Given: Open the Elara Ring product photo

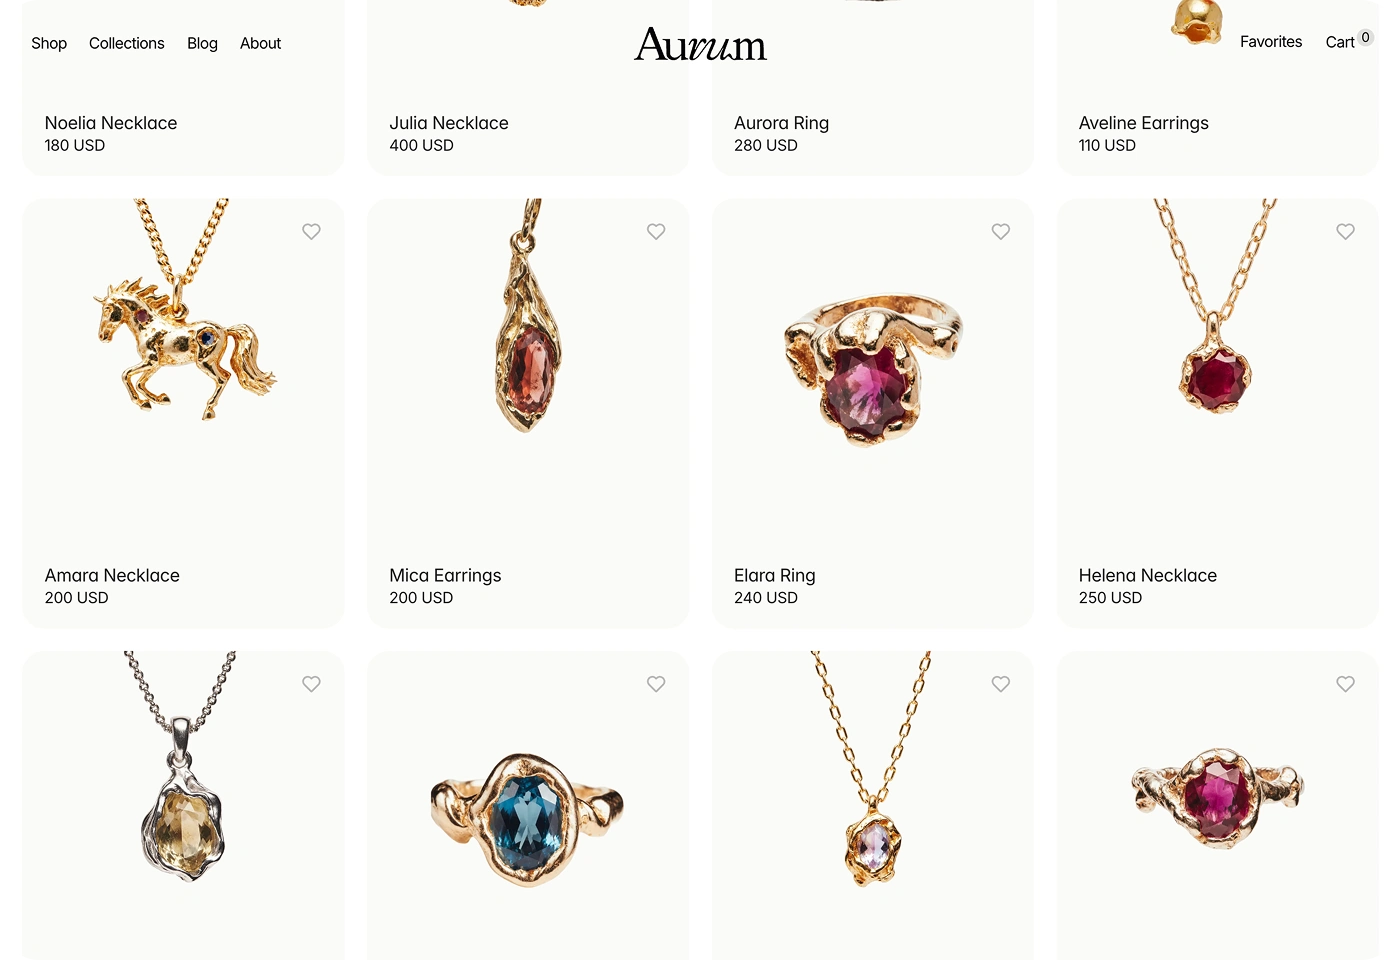Looking at the screenshot, I should (x=873, y=368).
